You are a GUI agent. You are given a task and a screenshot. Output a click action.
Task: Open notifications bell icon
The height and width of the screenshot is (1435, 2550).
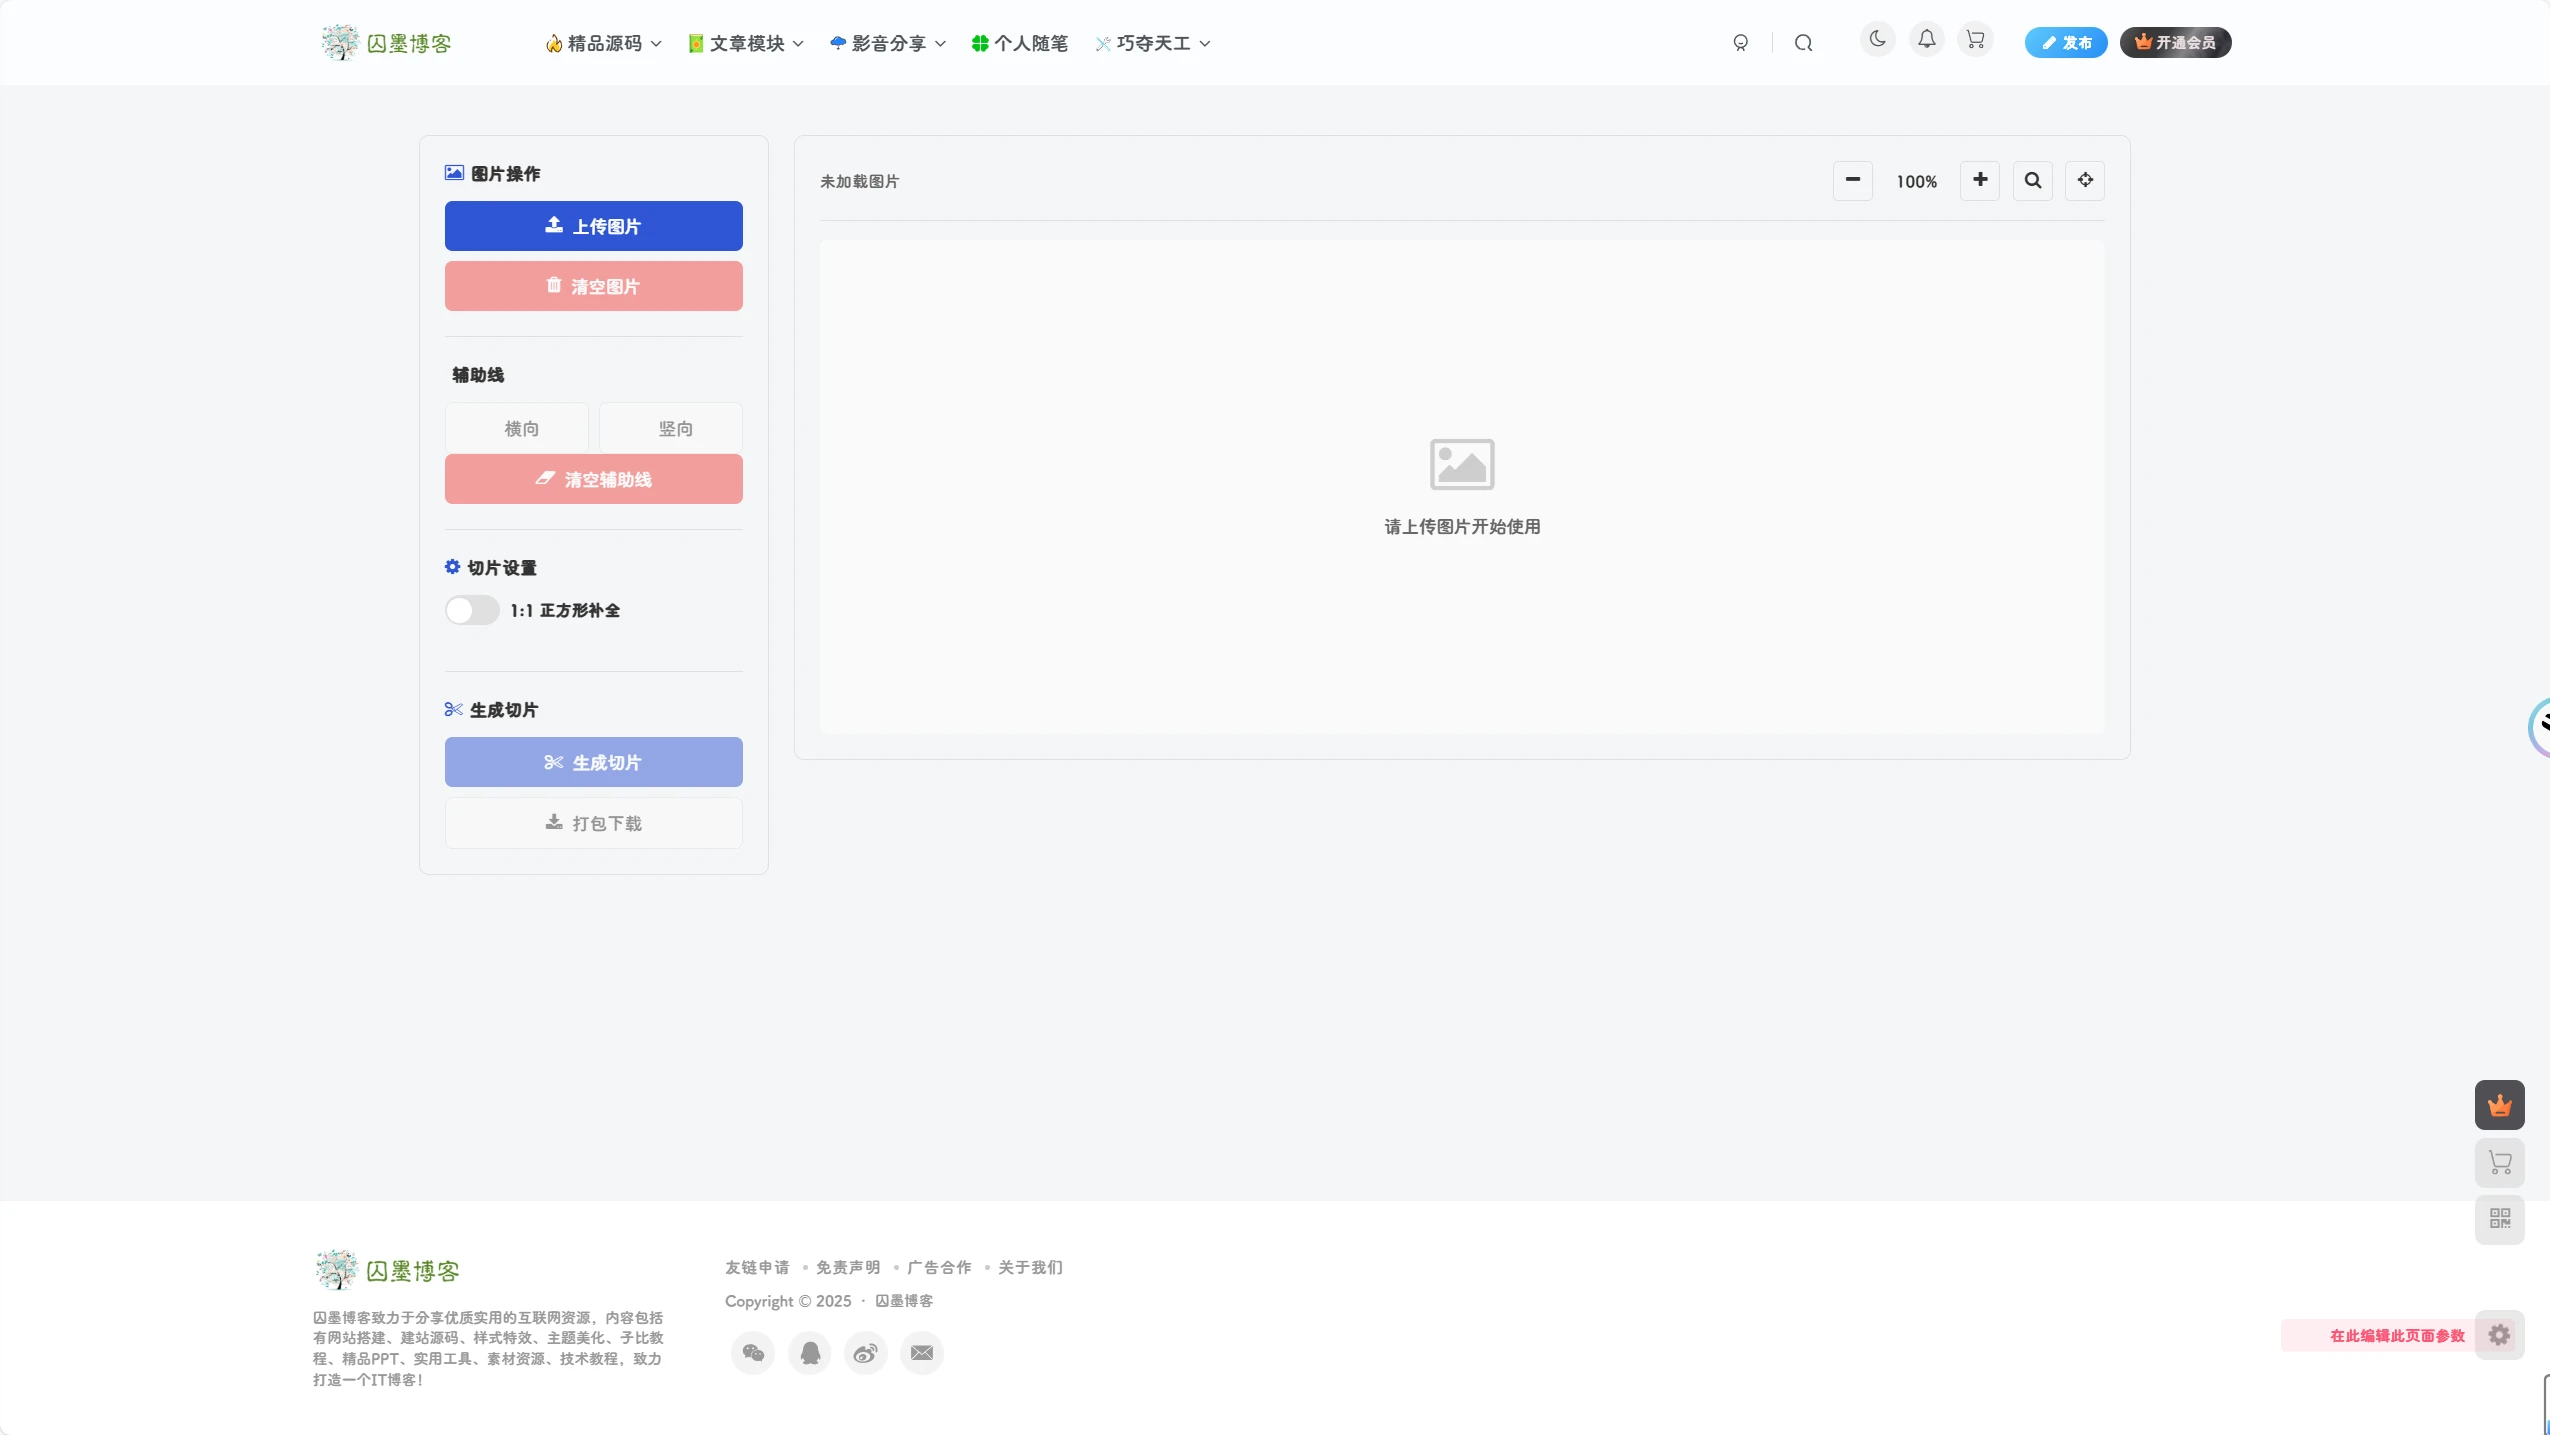coord(1926,40)
